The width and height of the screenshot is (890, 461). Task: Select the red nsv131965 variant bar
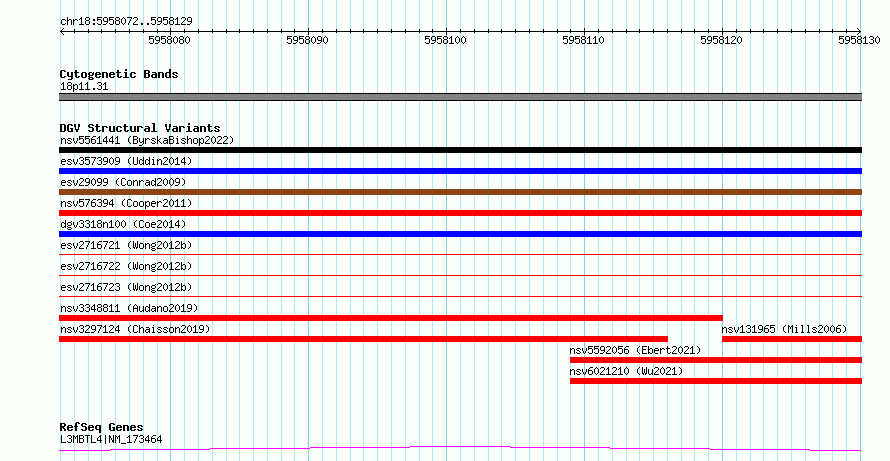click(x=792, y=339)
